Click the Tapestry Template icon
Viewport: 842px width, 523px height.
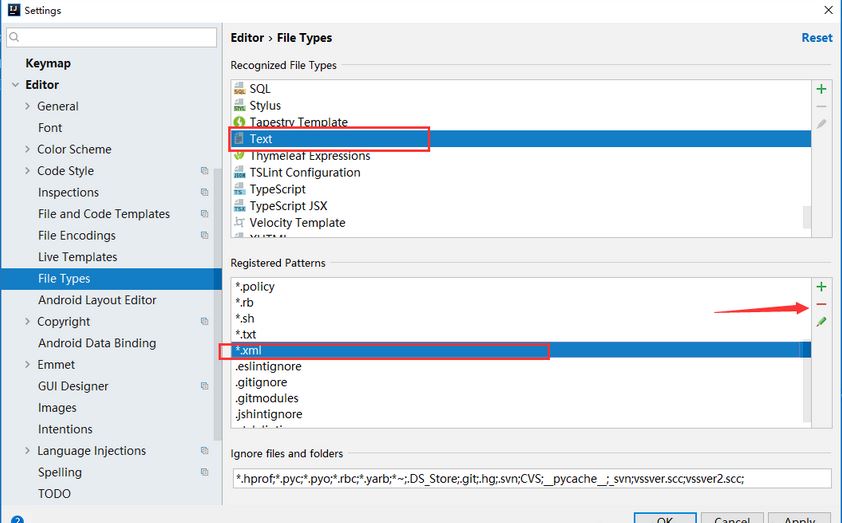[239, 122]
